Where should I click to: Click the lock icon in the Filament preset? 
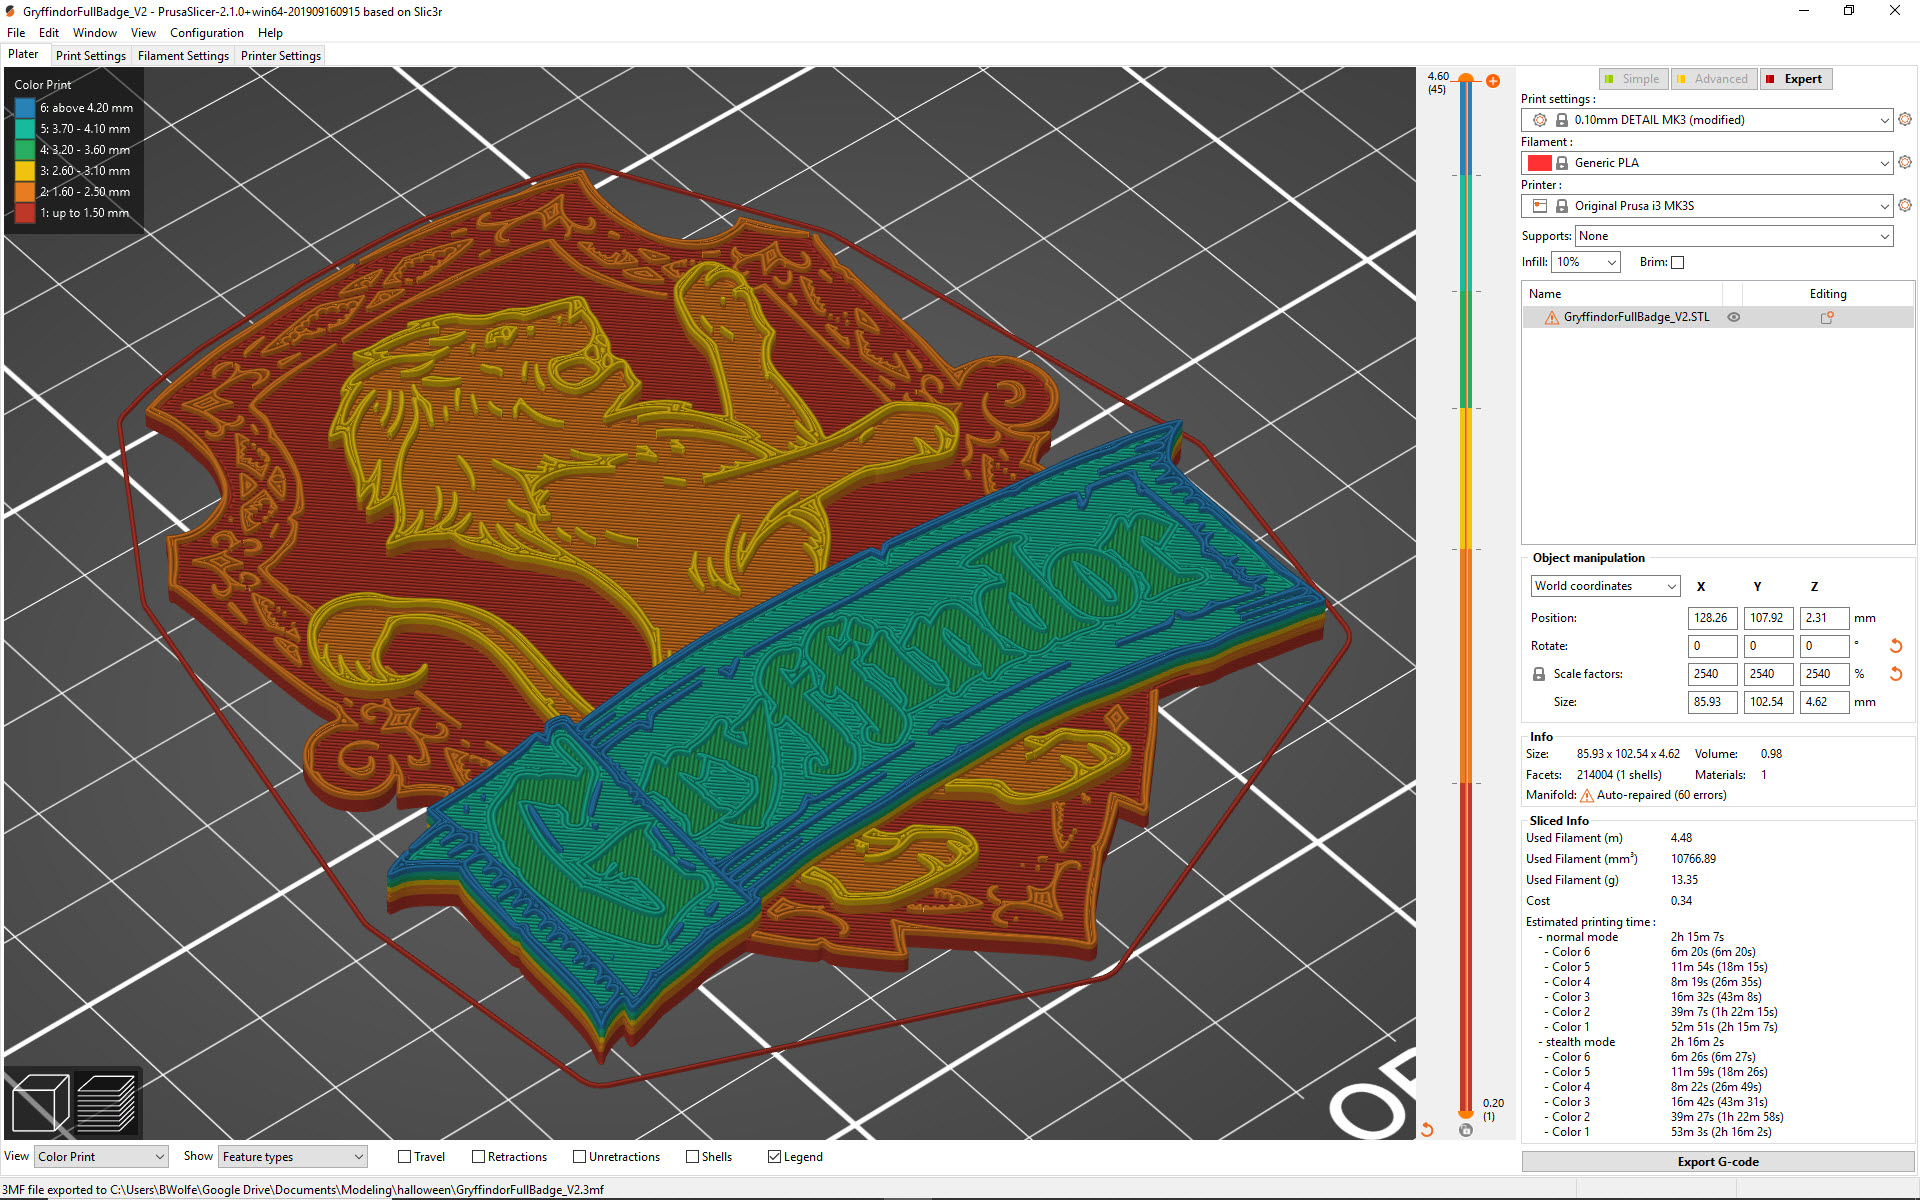(1562, 163)
